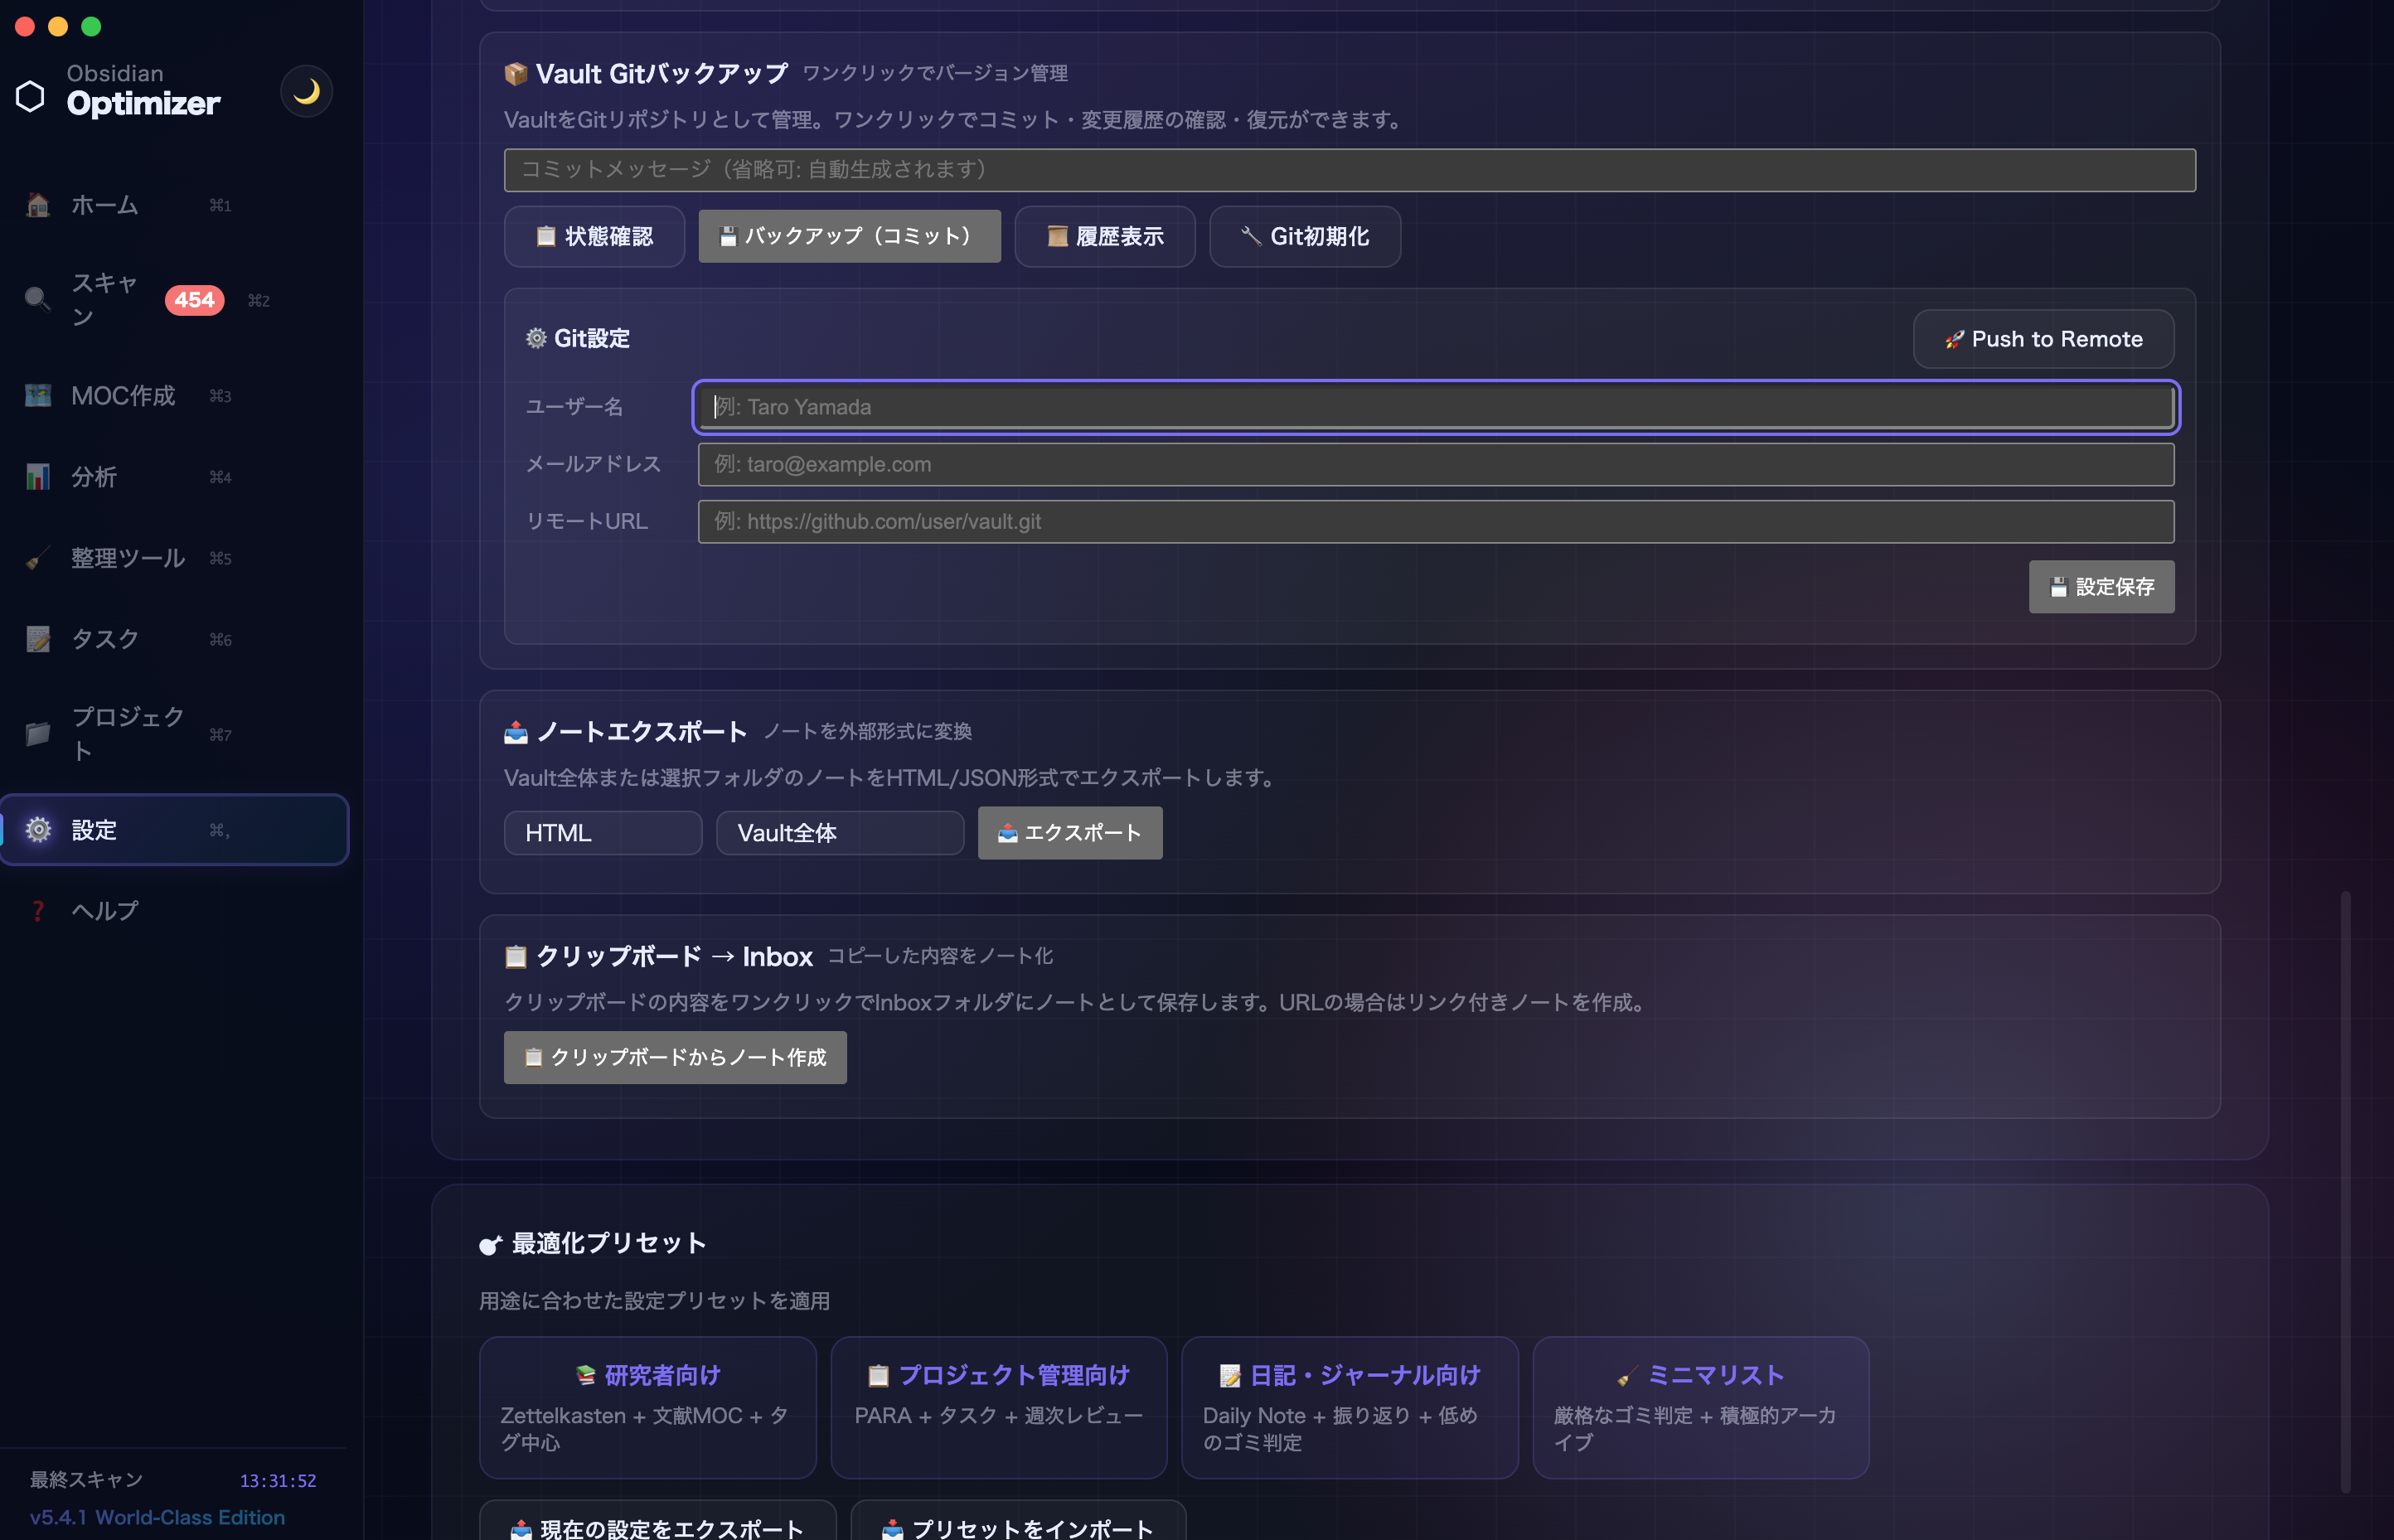Image resolution: width=2394 pixels, height=1540 pixels.
Task: Click the Vault Gitバックアップ package icon
Action: (516, 74)
